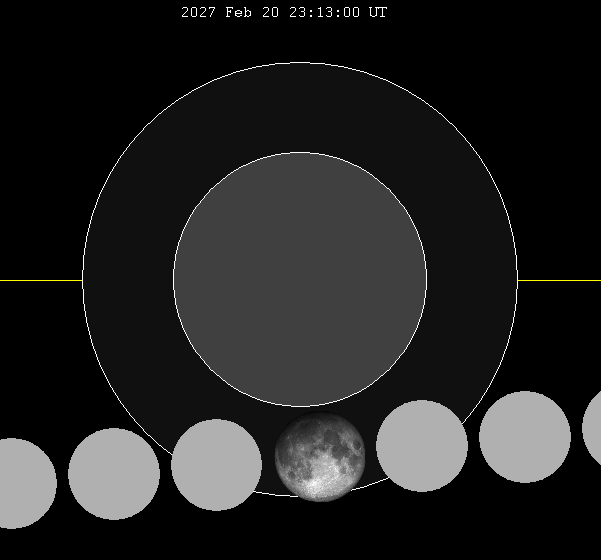This screenshot has width=601, height=560.
Task: Click where right ecliptic line meets penumbra circle
Action: click(517, 280)
